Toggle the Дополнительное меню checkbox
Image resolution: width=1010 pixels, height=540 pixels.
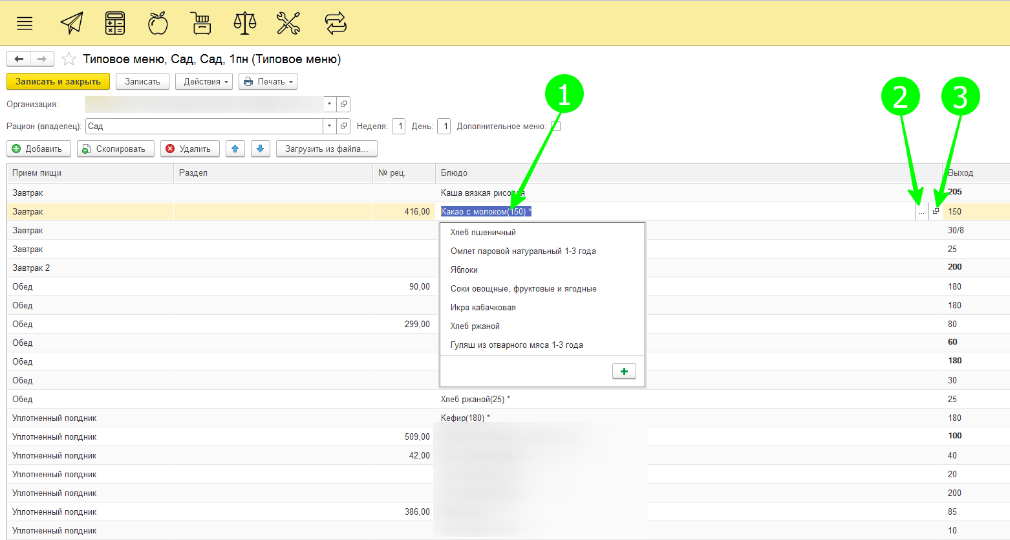pyautogui.click(x=555, y=126)
